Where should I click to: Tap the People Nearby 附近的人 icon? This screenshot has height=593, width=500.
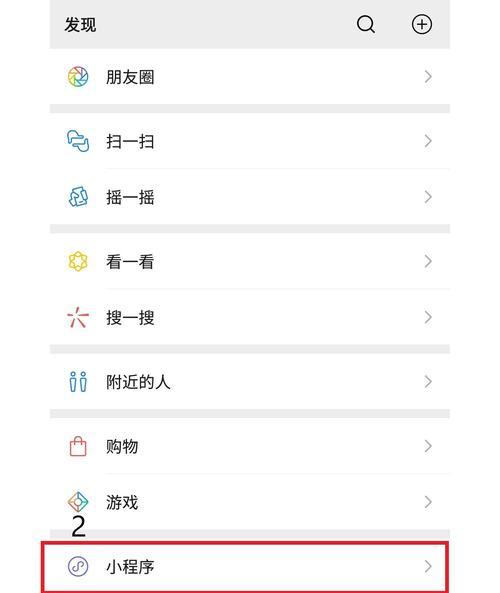pyautogui.click(x=78, y=382)
